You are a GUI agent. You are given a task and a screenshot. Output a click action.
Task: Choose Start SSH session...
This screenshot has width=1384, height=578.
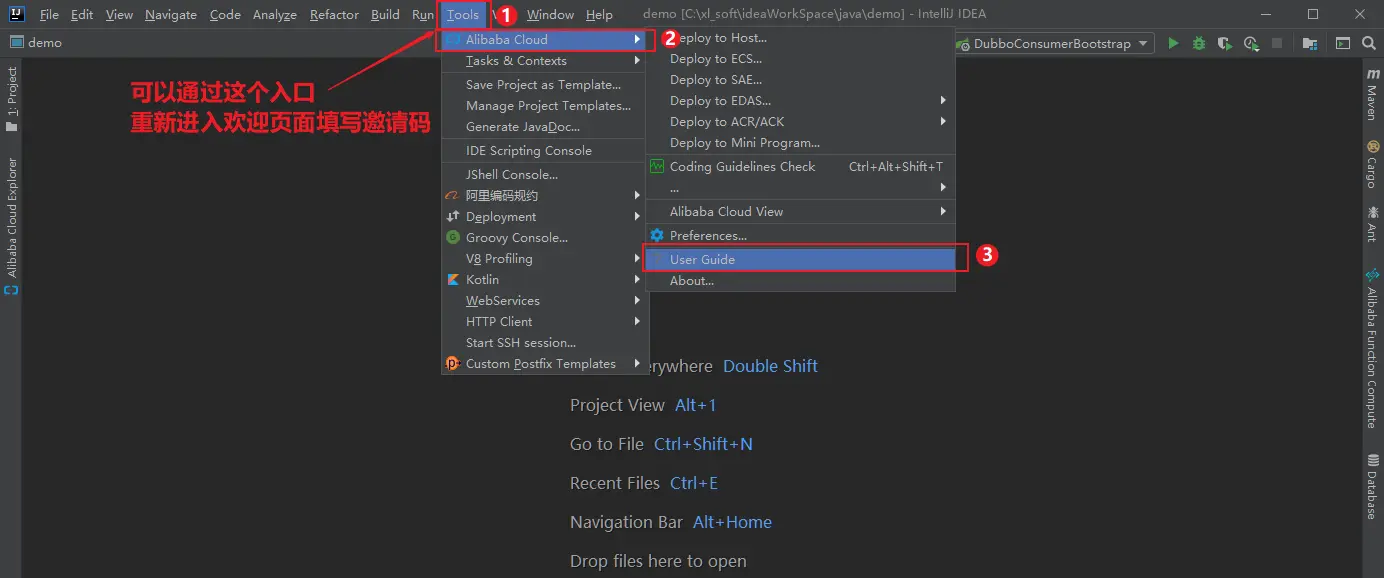[545, 343]
